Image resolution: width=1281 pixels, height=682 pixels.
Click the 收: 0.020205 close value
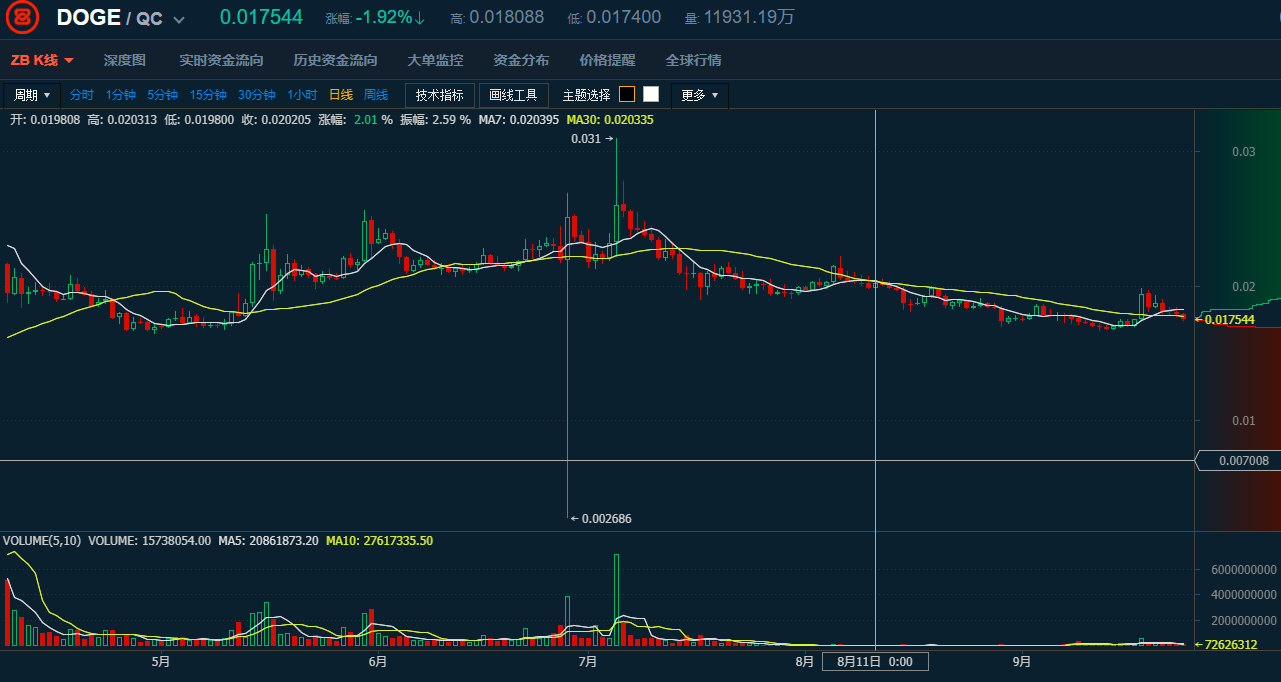[x=277, y=120]
